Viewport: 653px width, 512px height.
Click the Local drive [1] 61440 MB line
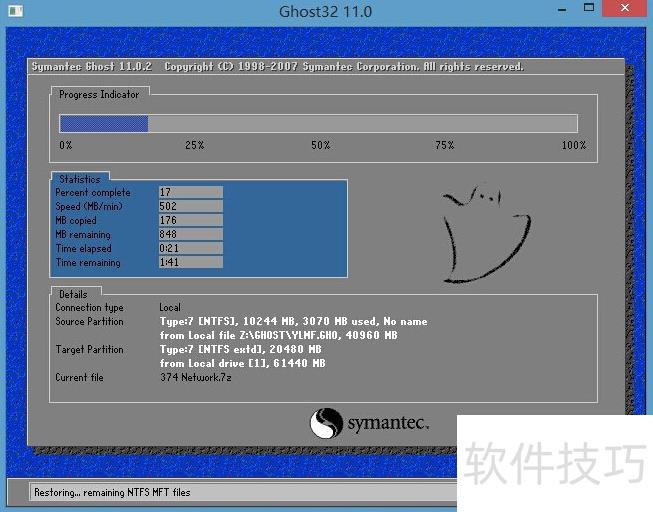(x=242, y=363)
